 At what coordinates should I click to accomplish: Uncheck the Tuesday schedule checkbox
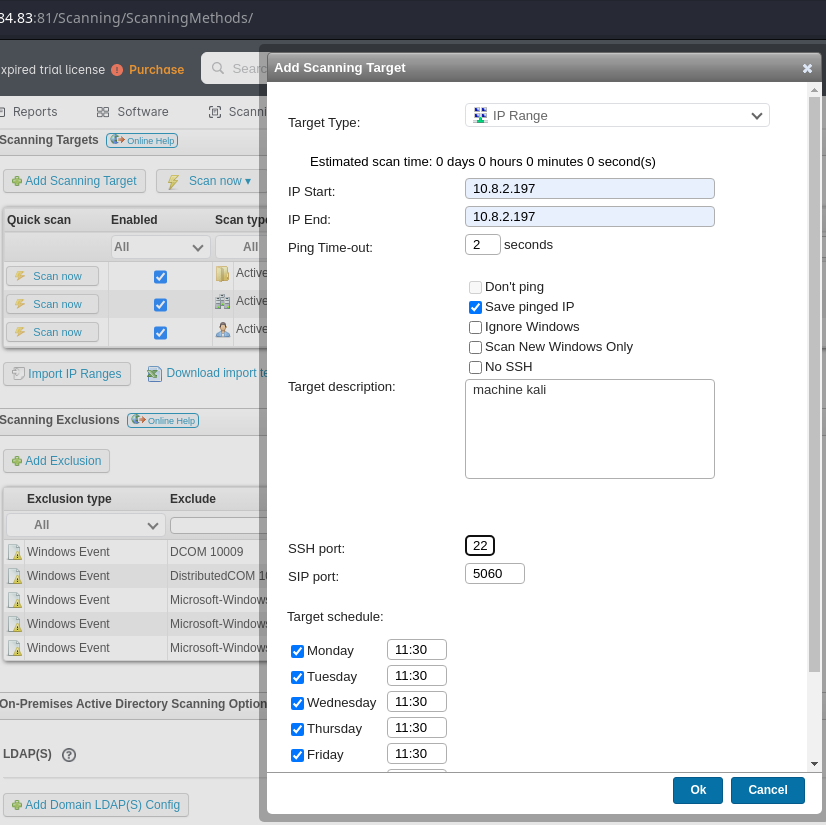click(x=297, y=677)
